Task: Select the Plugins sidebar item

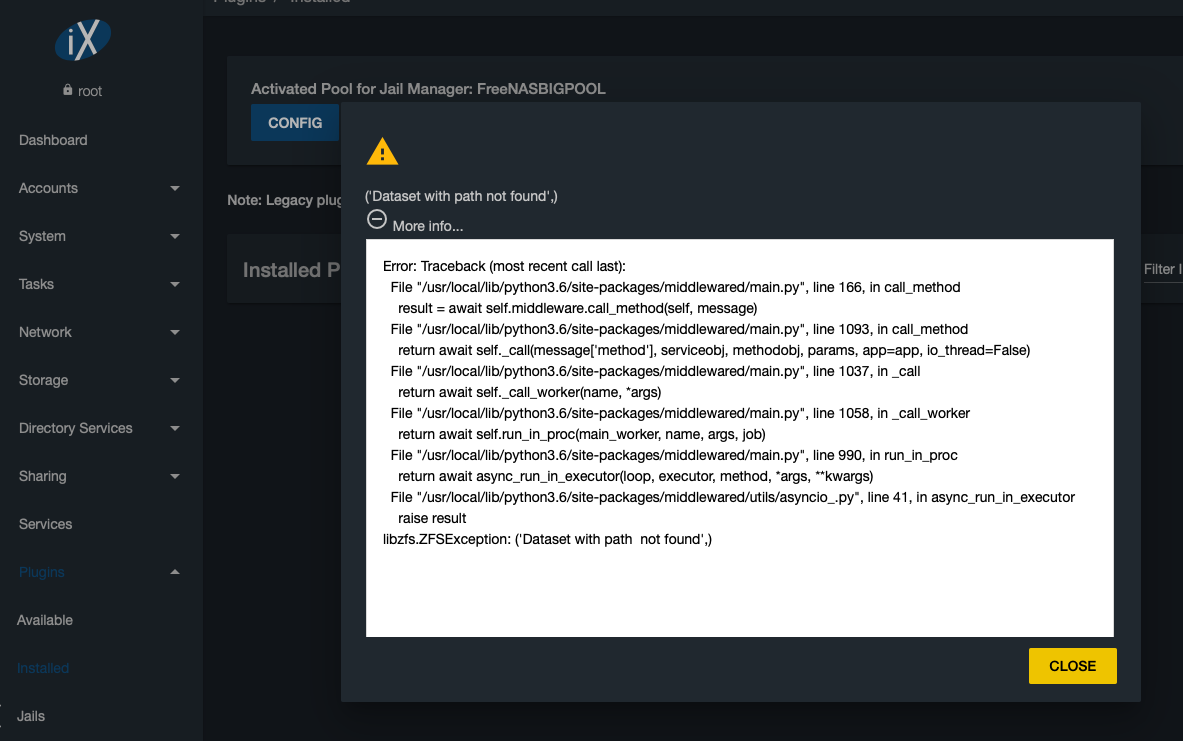Action: (41, 572)
